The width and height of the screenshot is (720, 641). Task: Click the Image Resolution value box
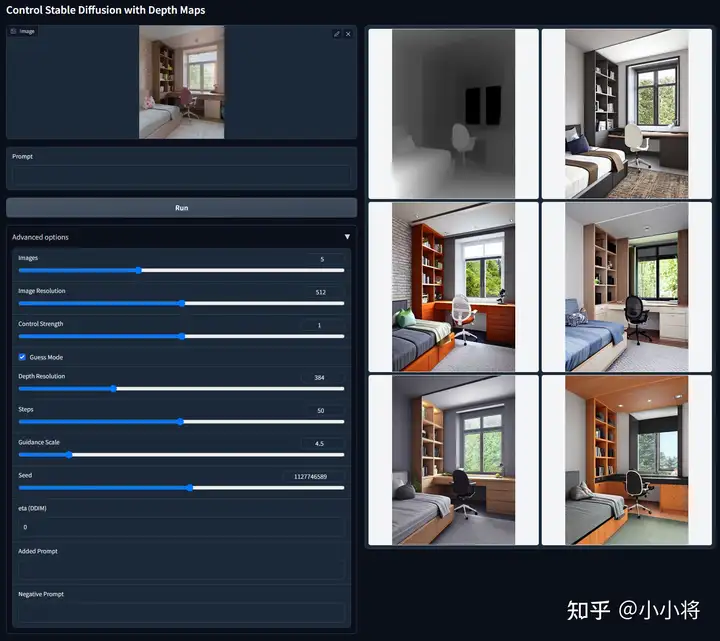pos(319,292)
